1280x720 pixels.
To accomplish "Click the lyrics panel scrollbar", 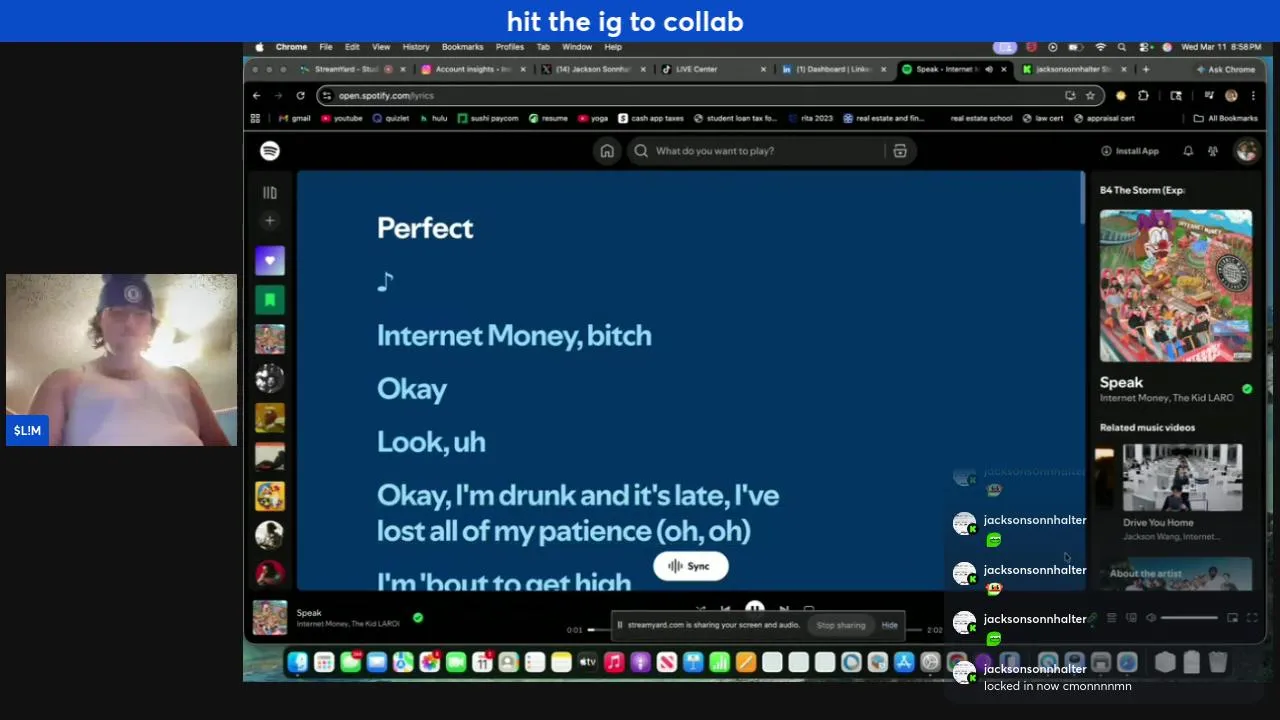I will click(x=1081, y=198).
